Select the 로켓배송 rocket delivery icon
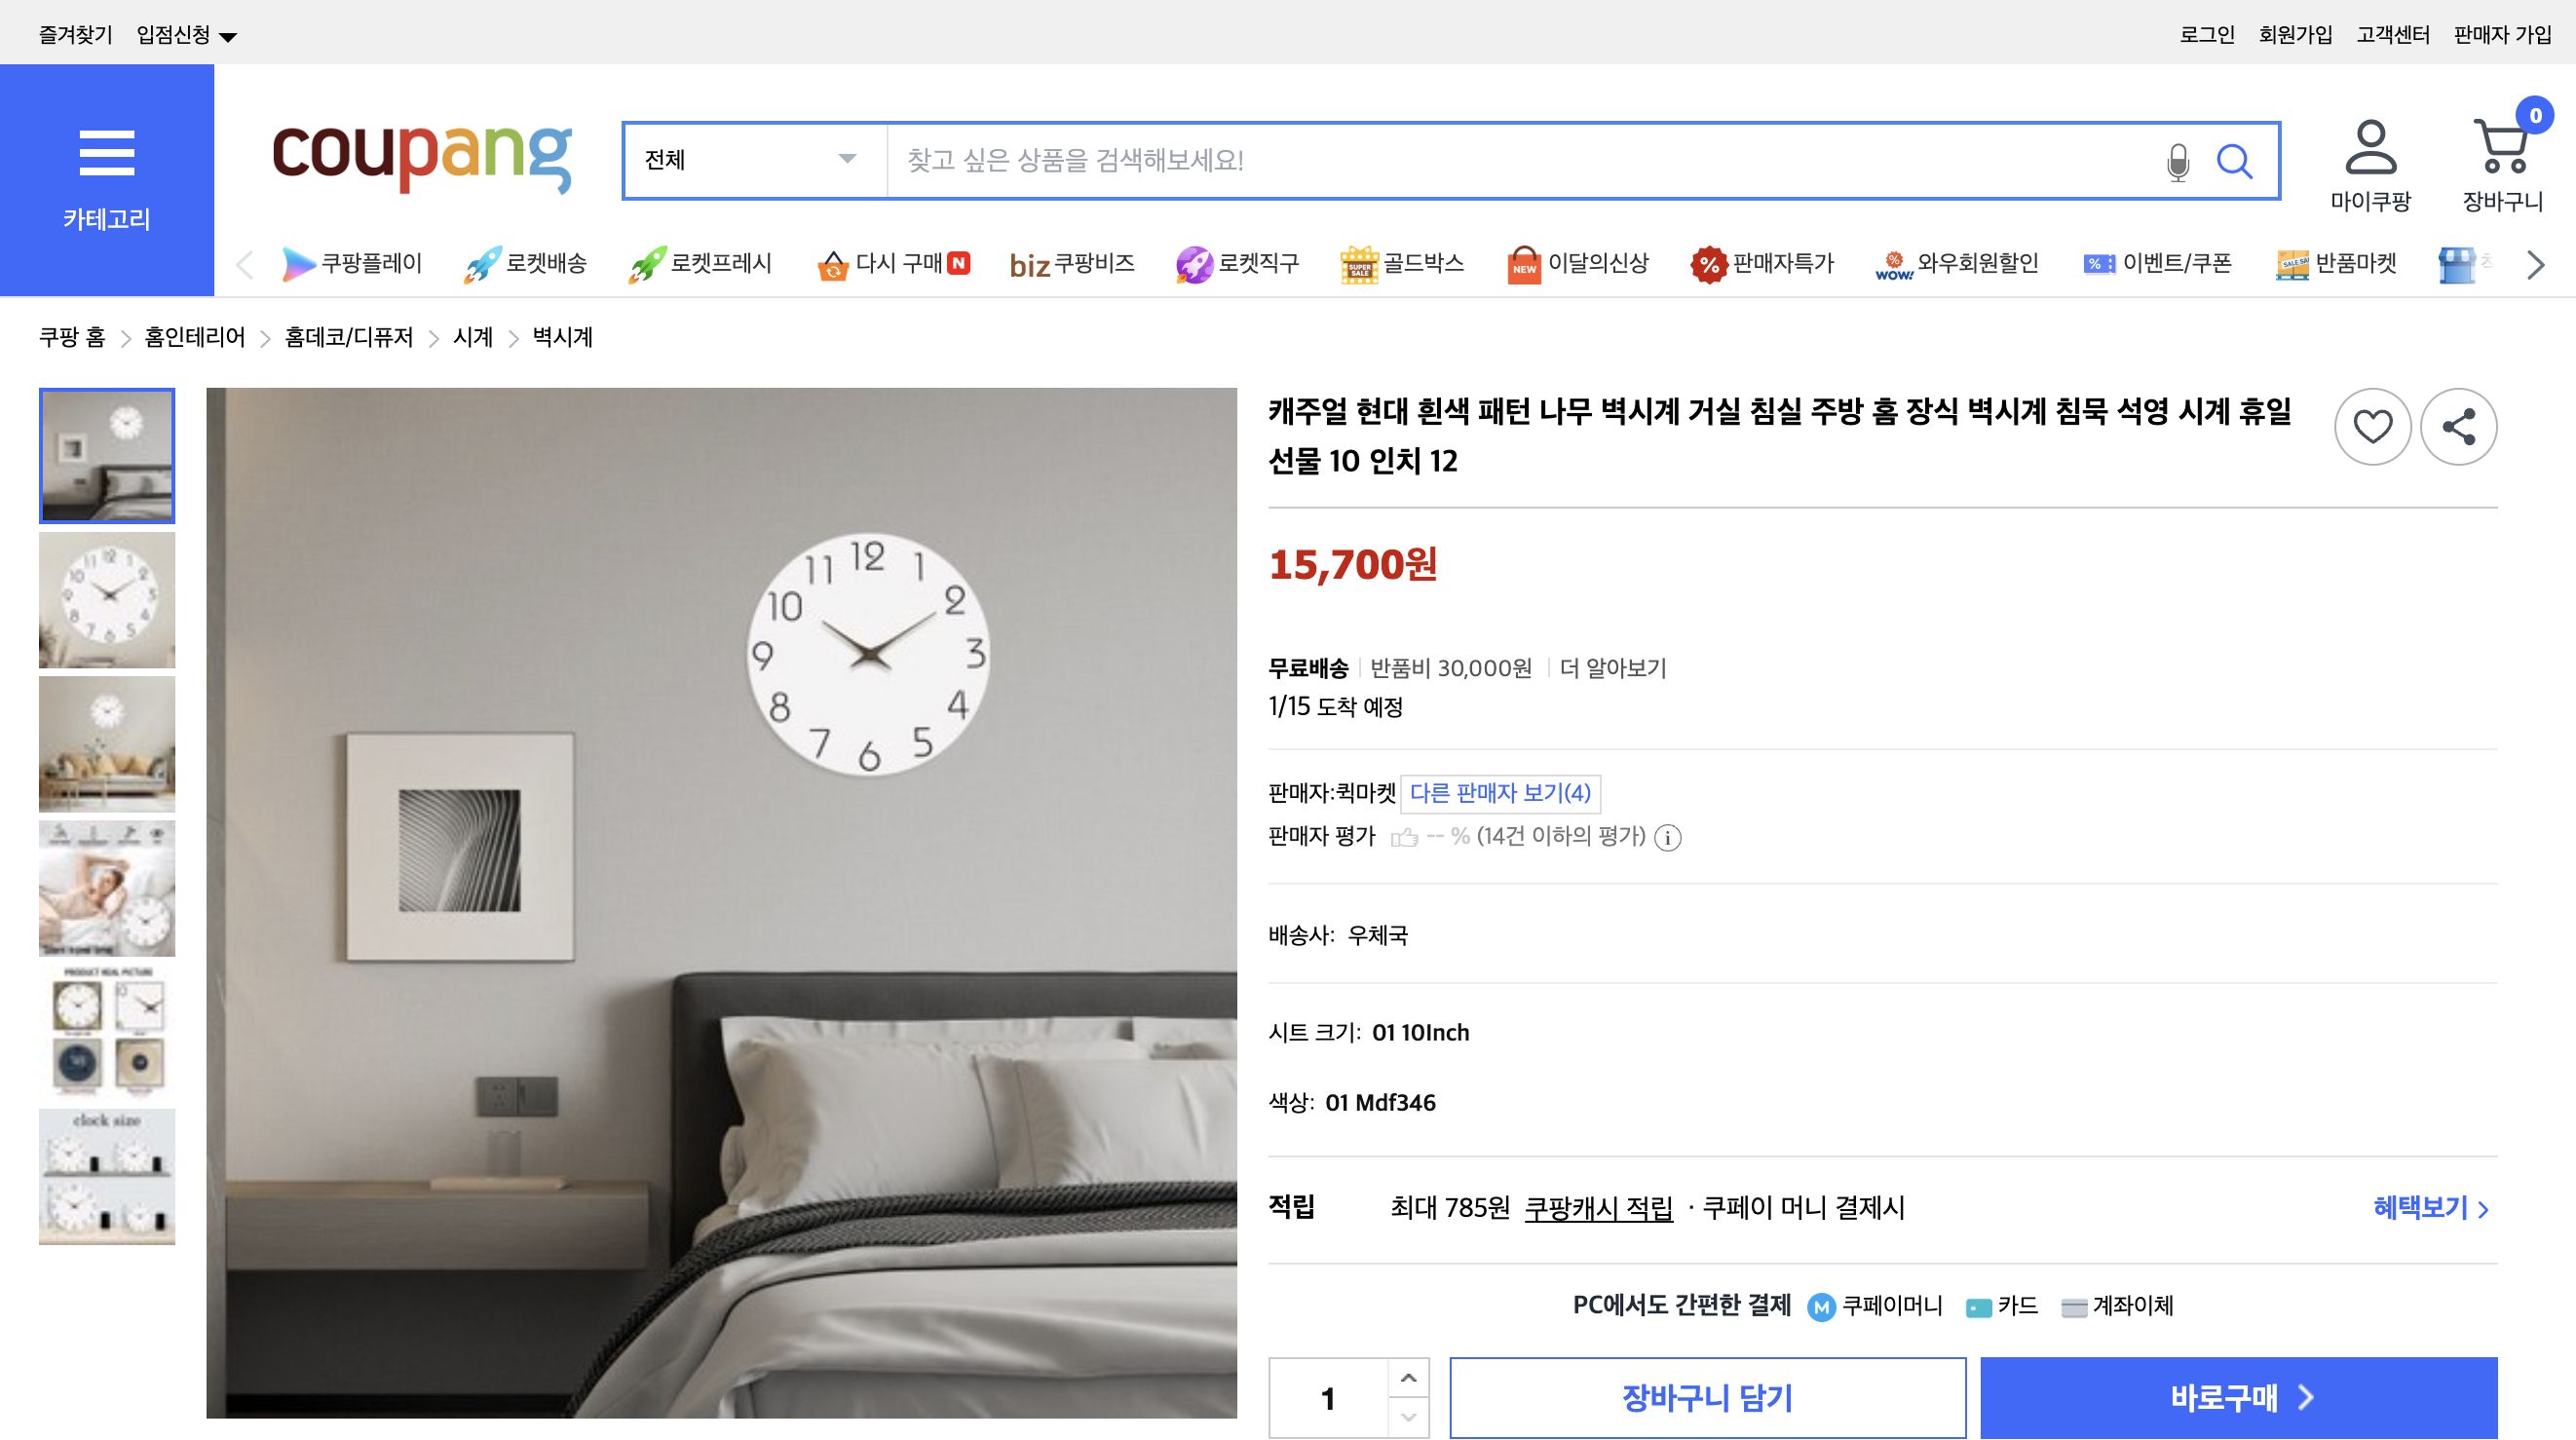2576x1440 pixels. click(484, 262)
